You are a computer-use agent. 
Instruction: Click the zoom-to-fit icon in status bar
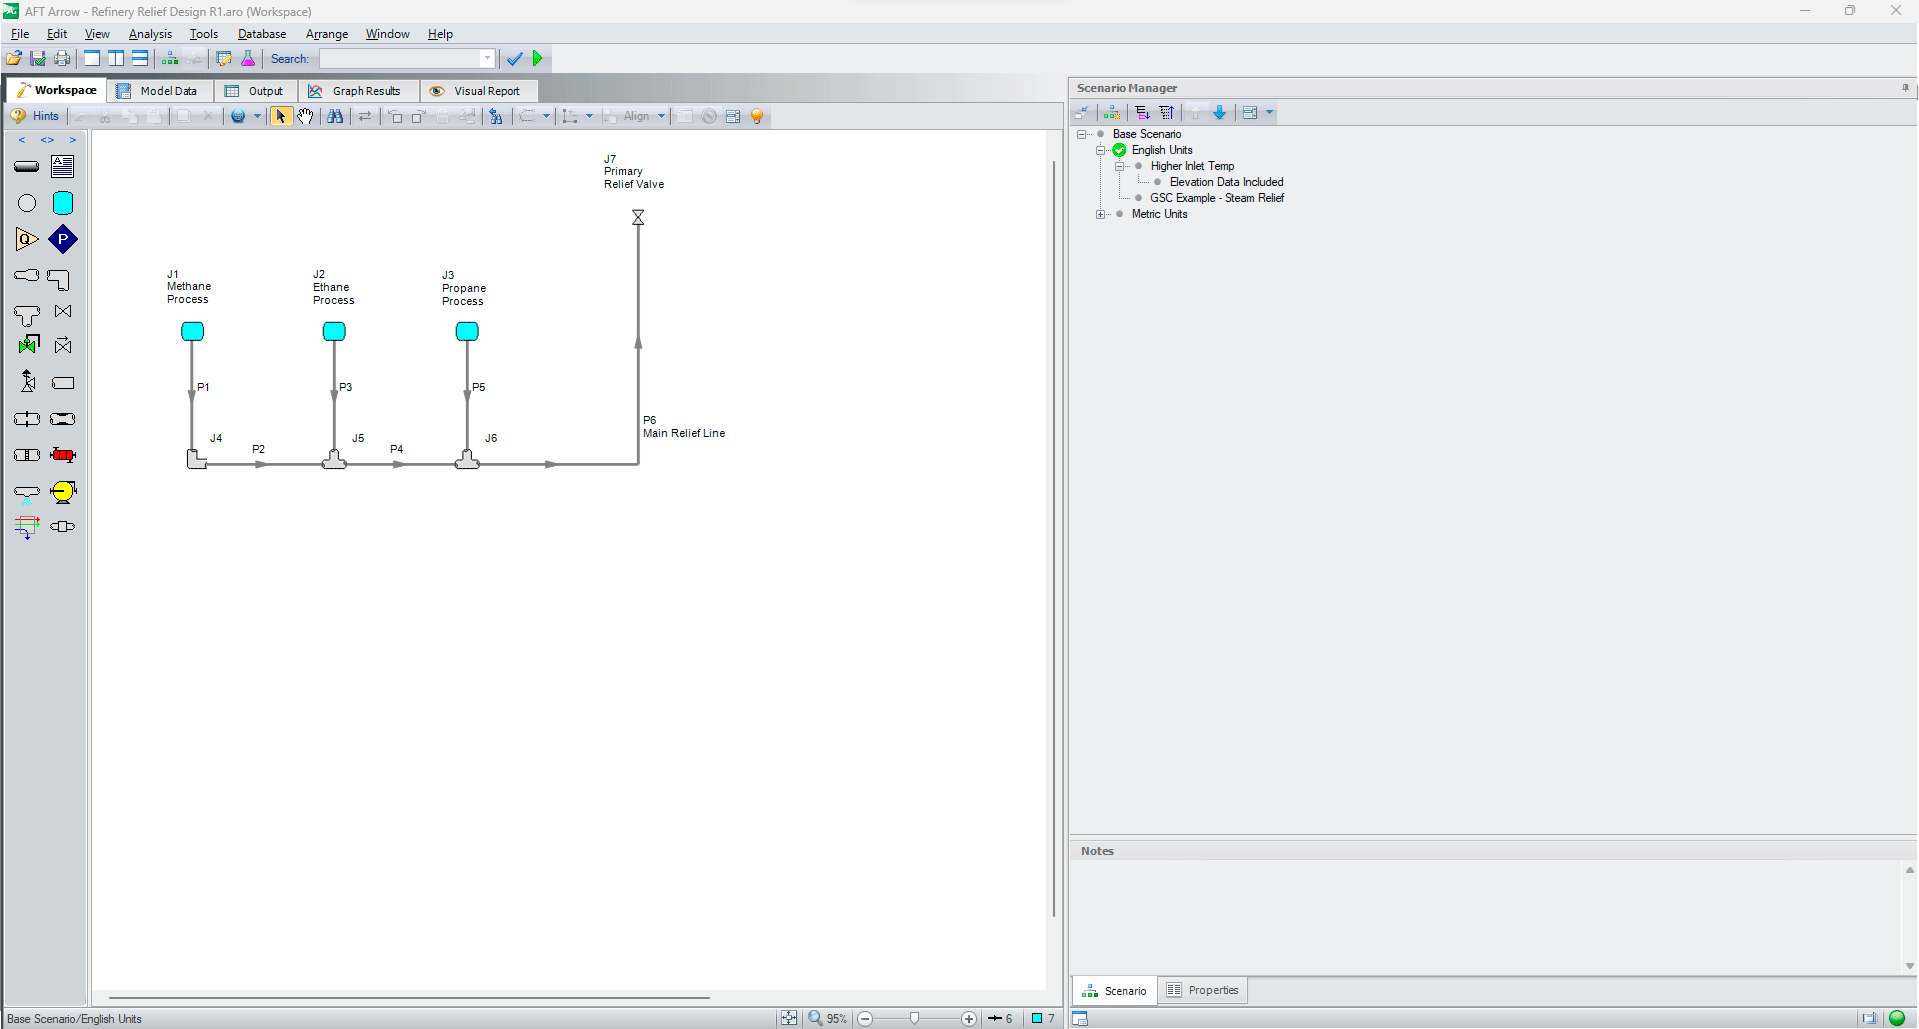(x=789, y=1018)
